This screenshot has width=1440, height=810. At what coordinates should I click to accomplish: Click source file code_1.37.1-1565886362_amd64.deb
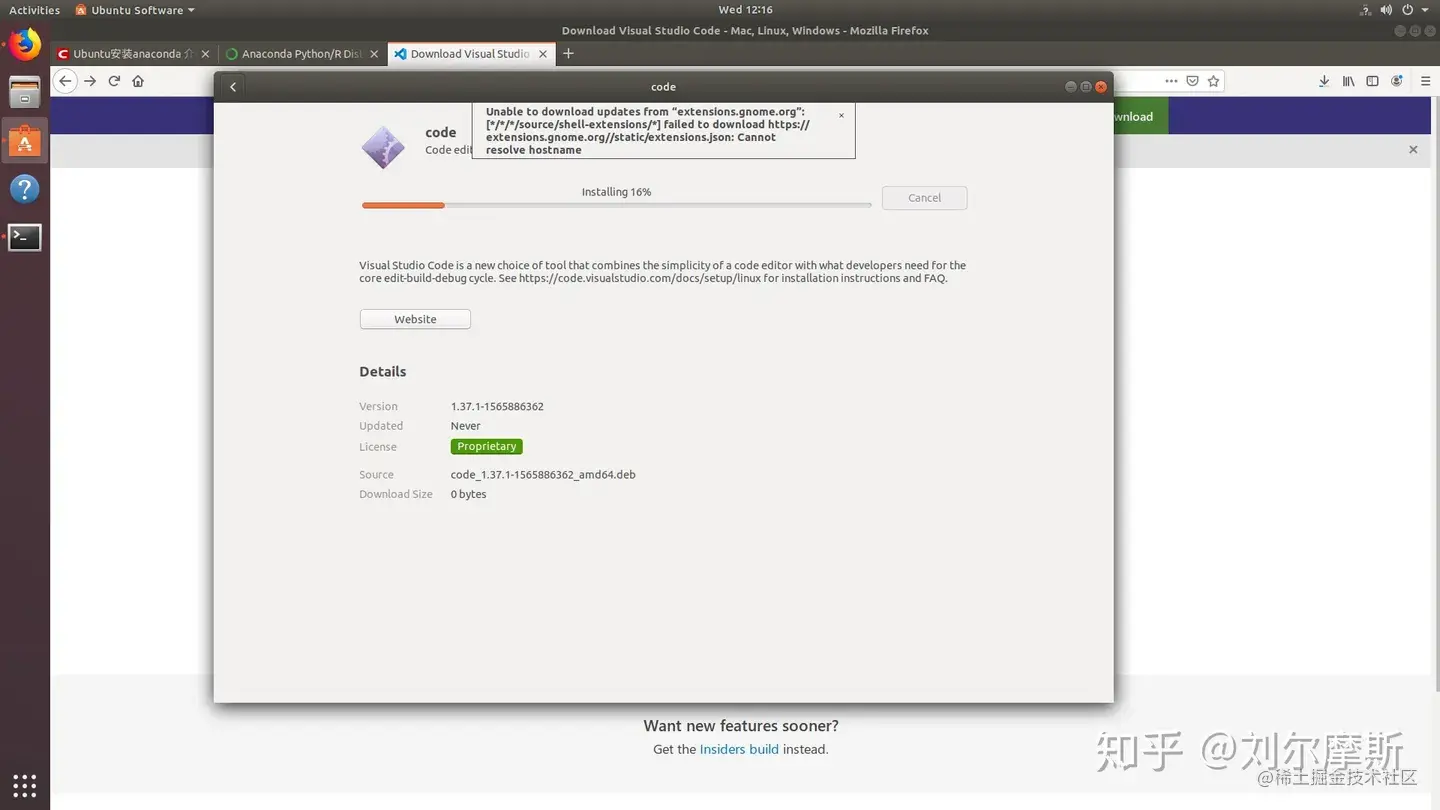click(x=543, y=475)
